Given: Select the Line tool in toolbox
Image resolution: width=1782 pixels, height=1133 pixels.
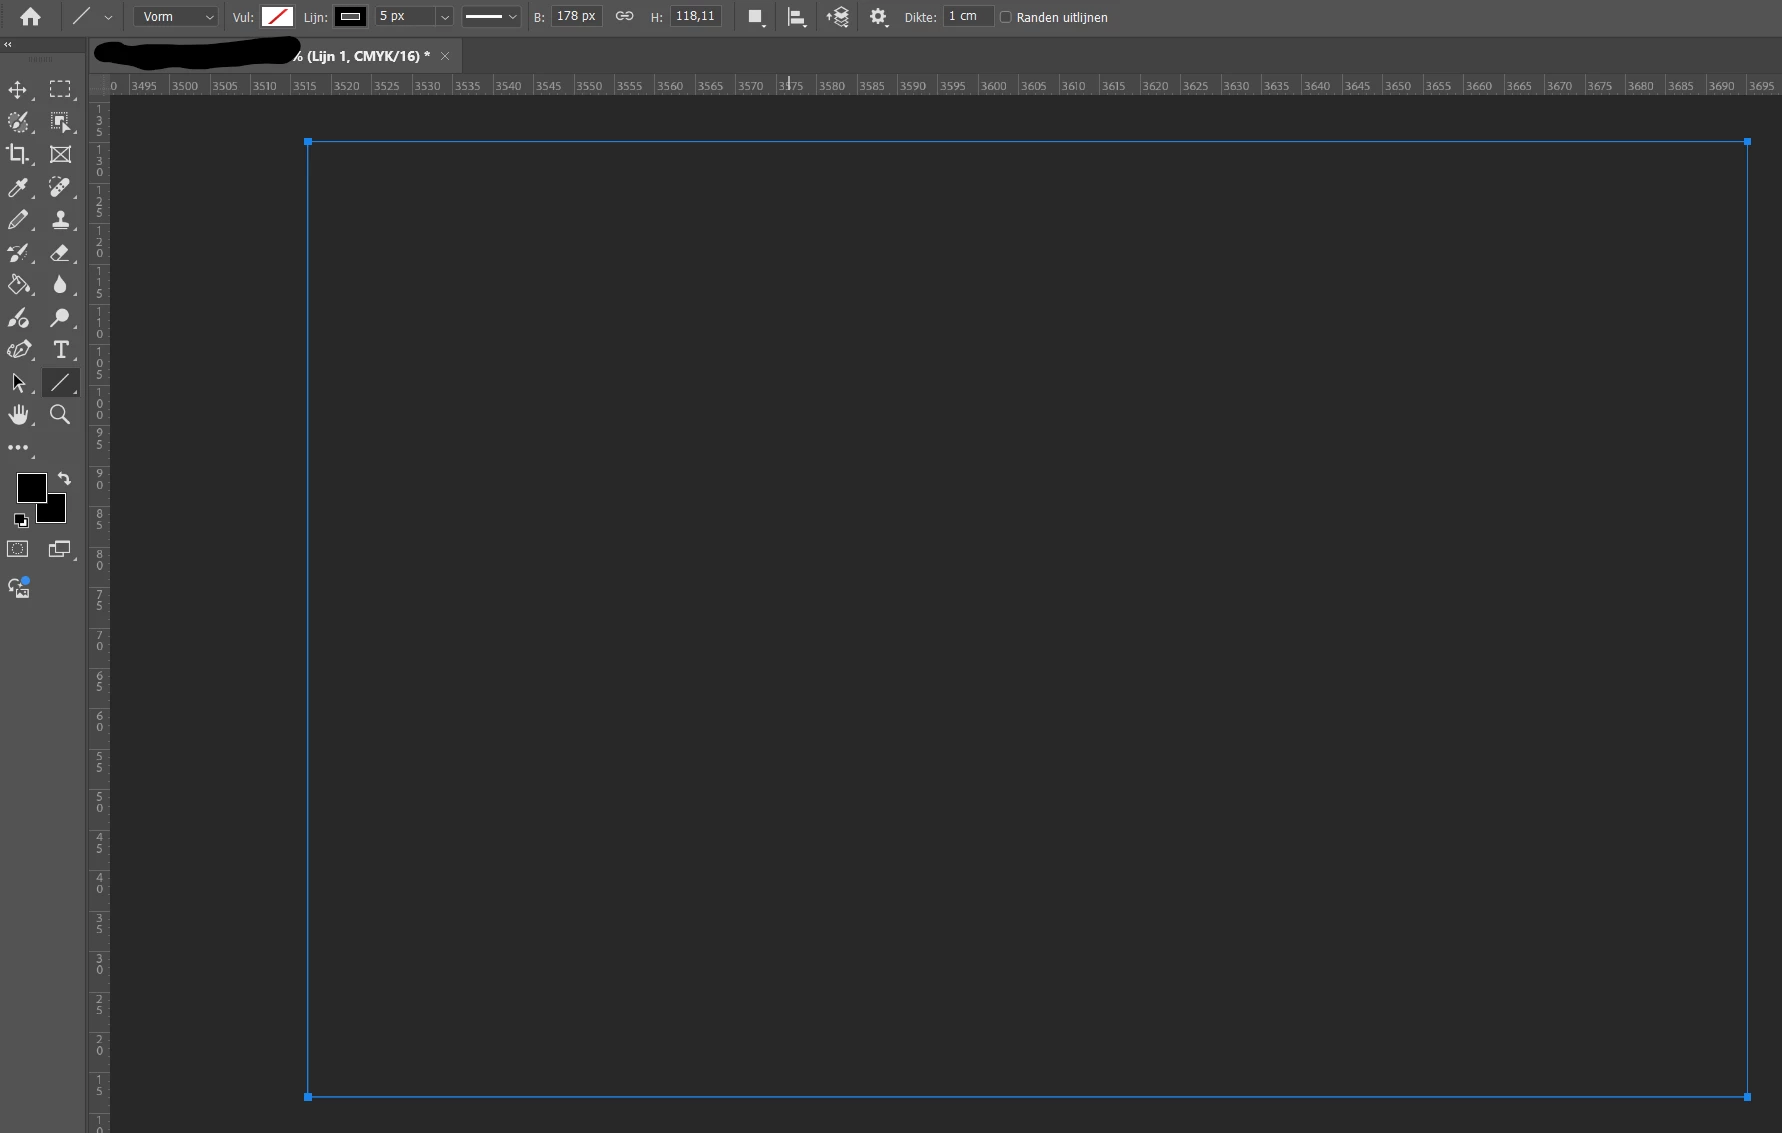Looking at the screenshot, I should pos(60,383).
